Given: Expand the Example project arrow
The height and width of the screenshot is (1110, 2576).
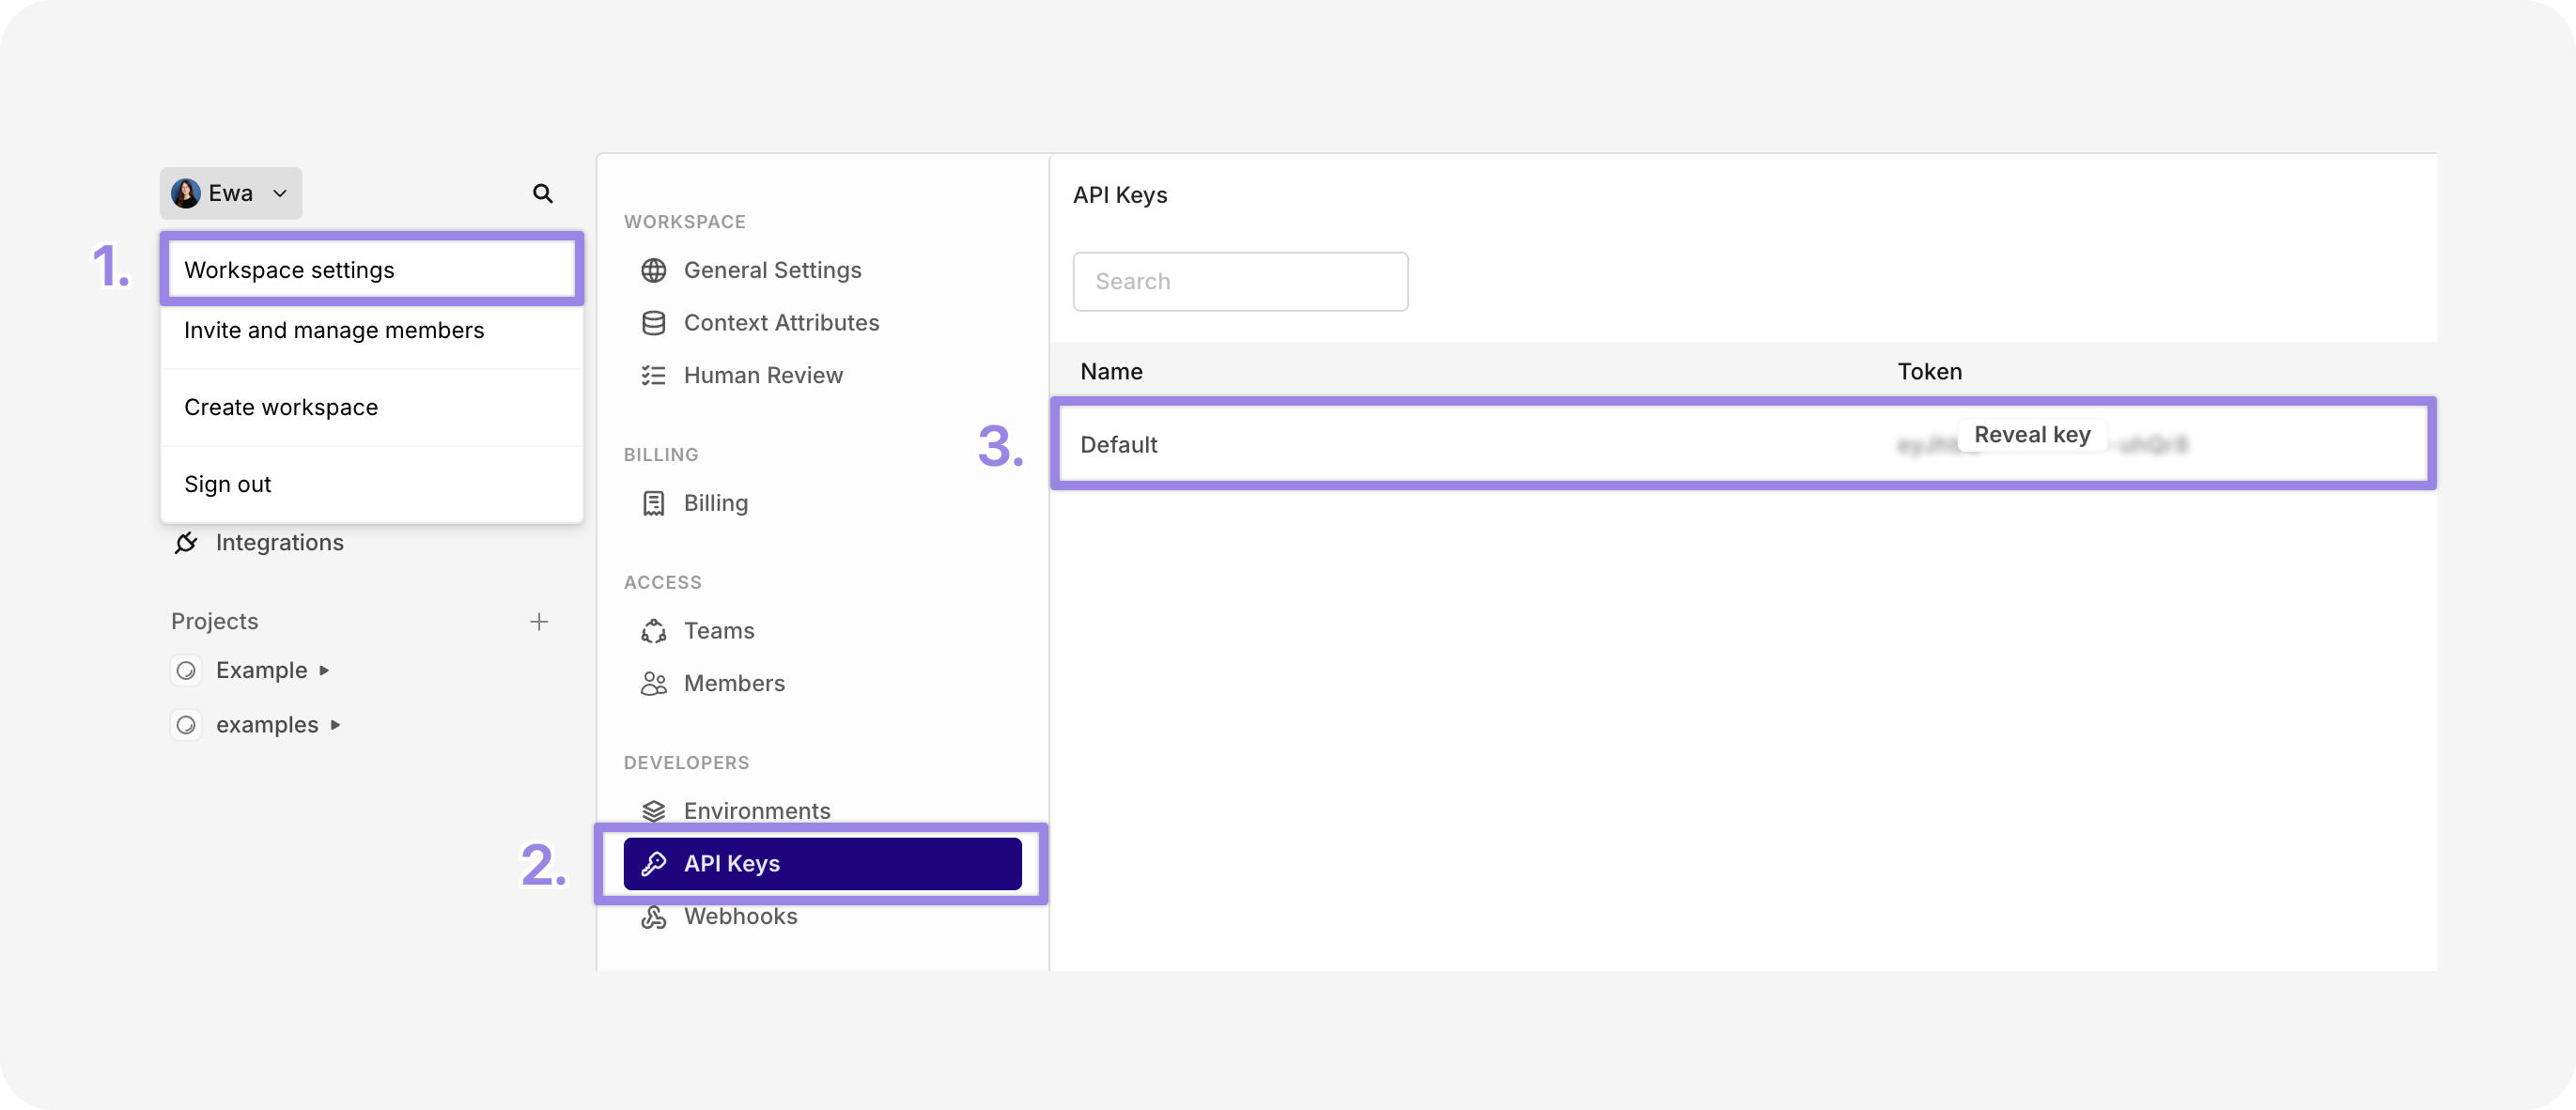Looking at the screenshot, I should pyautogui.click(x=324, y=670).
